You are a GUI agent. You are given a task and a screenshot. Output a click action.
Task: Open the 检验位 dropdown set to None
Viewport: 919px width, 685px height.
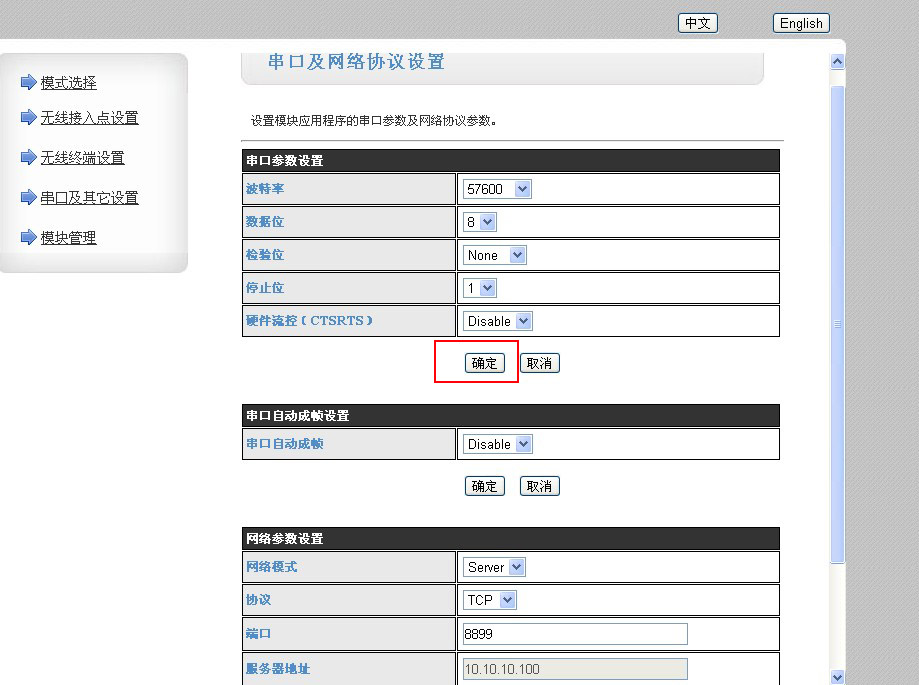(494, 255)
